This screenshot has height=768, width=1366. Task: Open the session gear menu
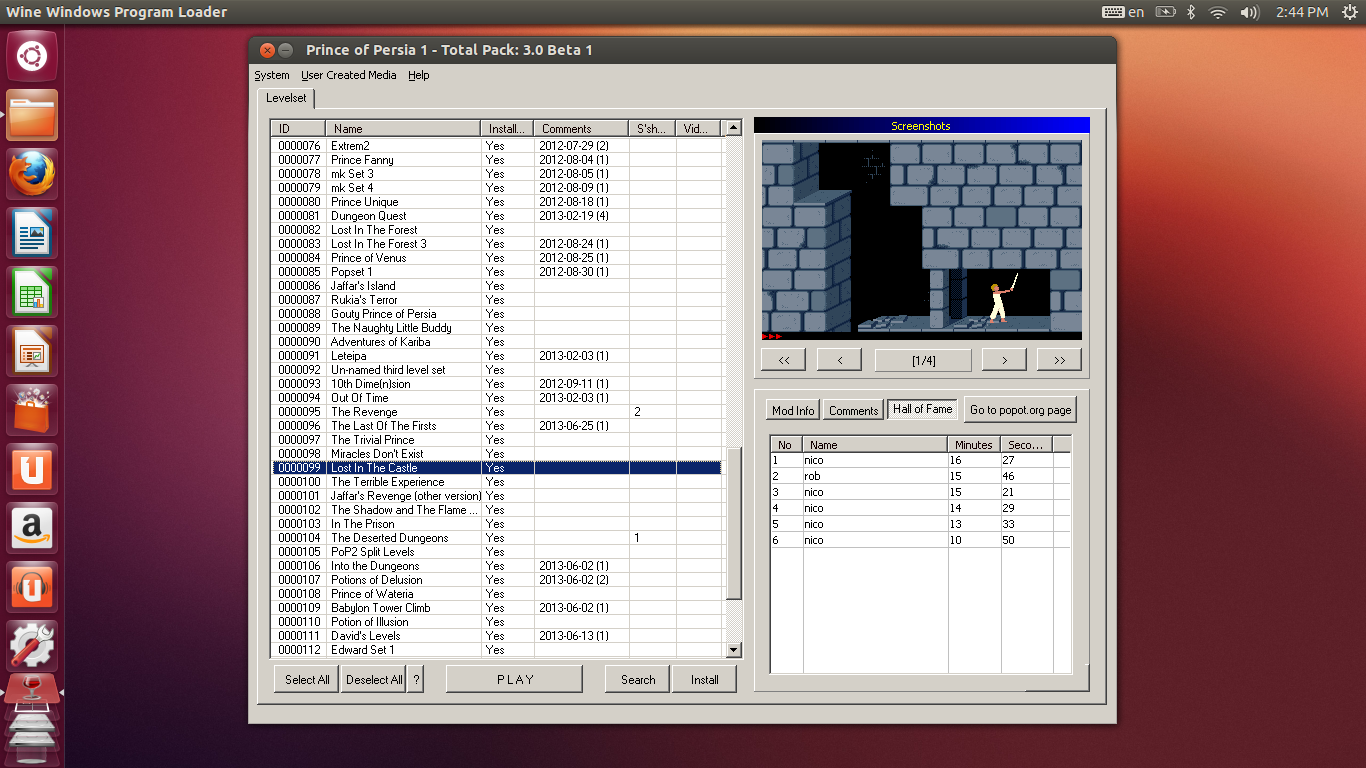[1349, 12]
